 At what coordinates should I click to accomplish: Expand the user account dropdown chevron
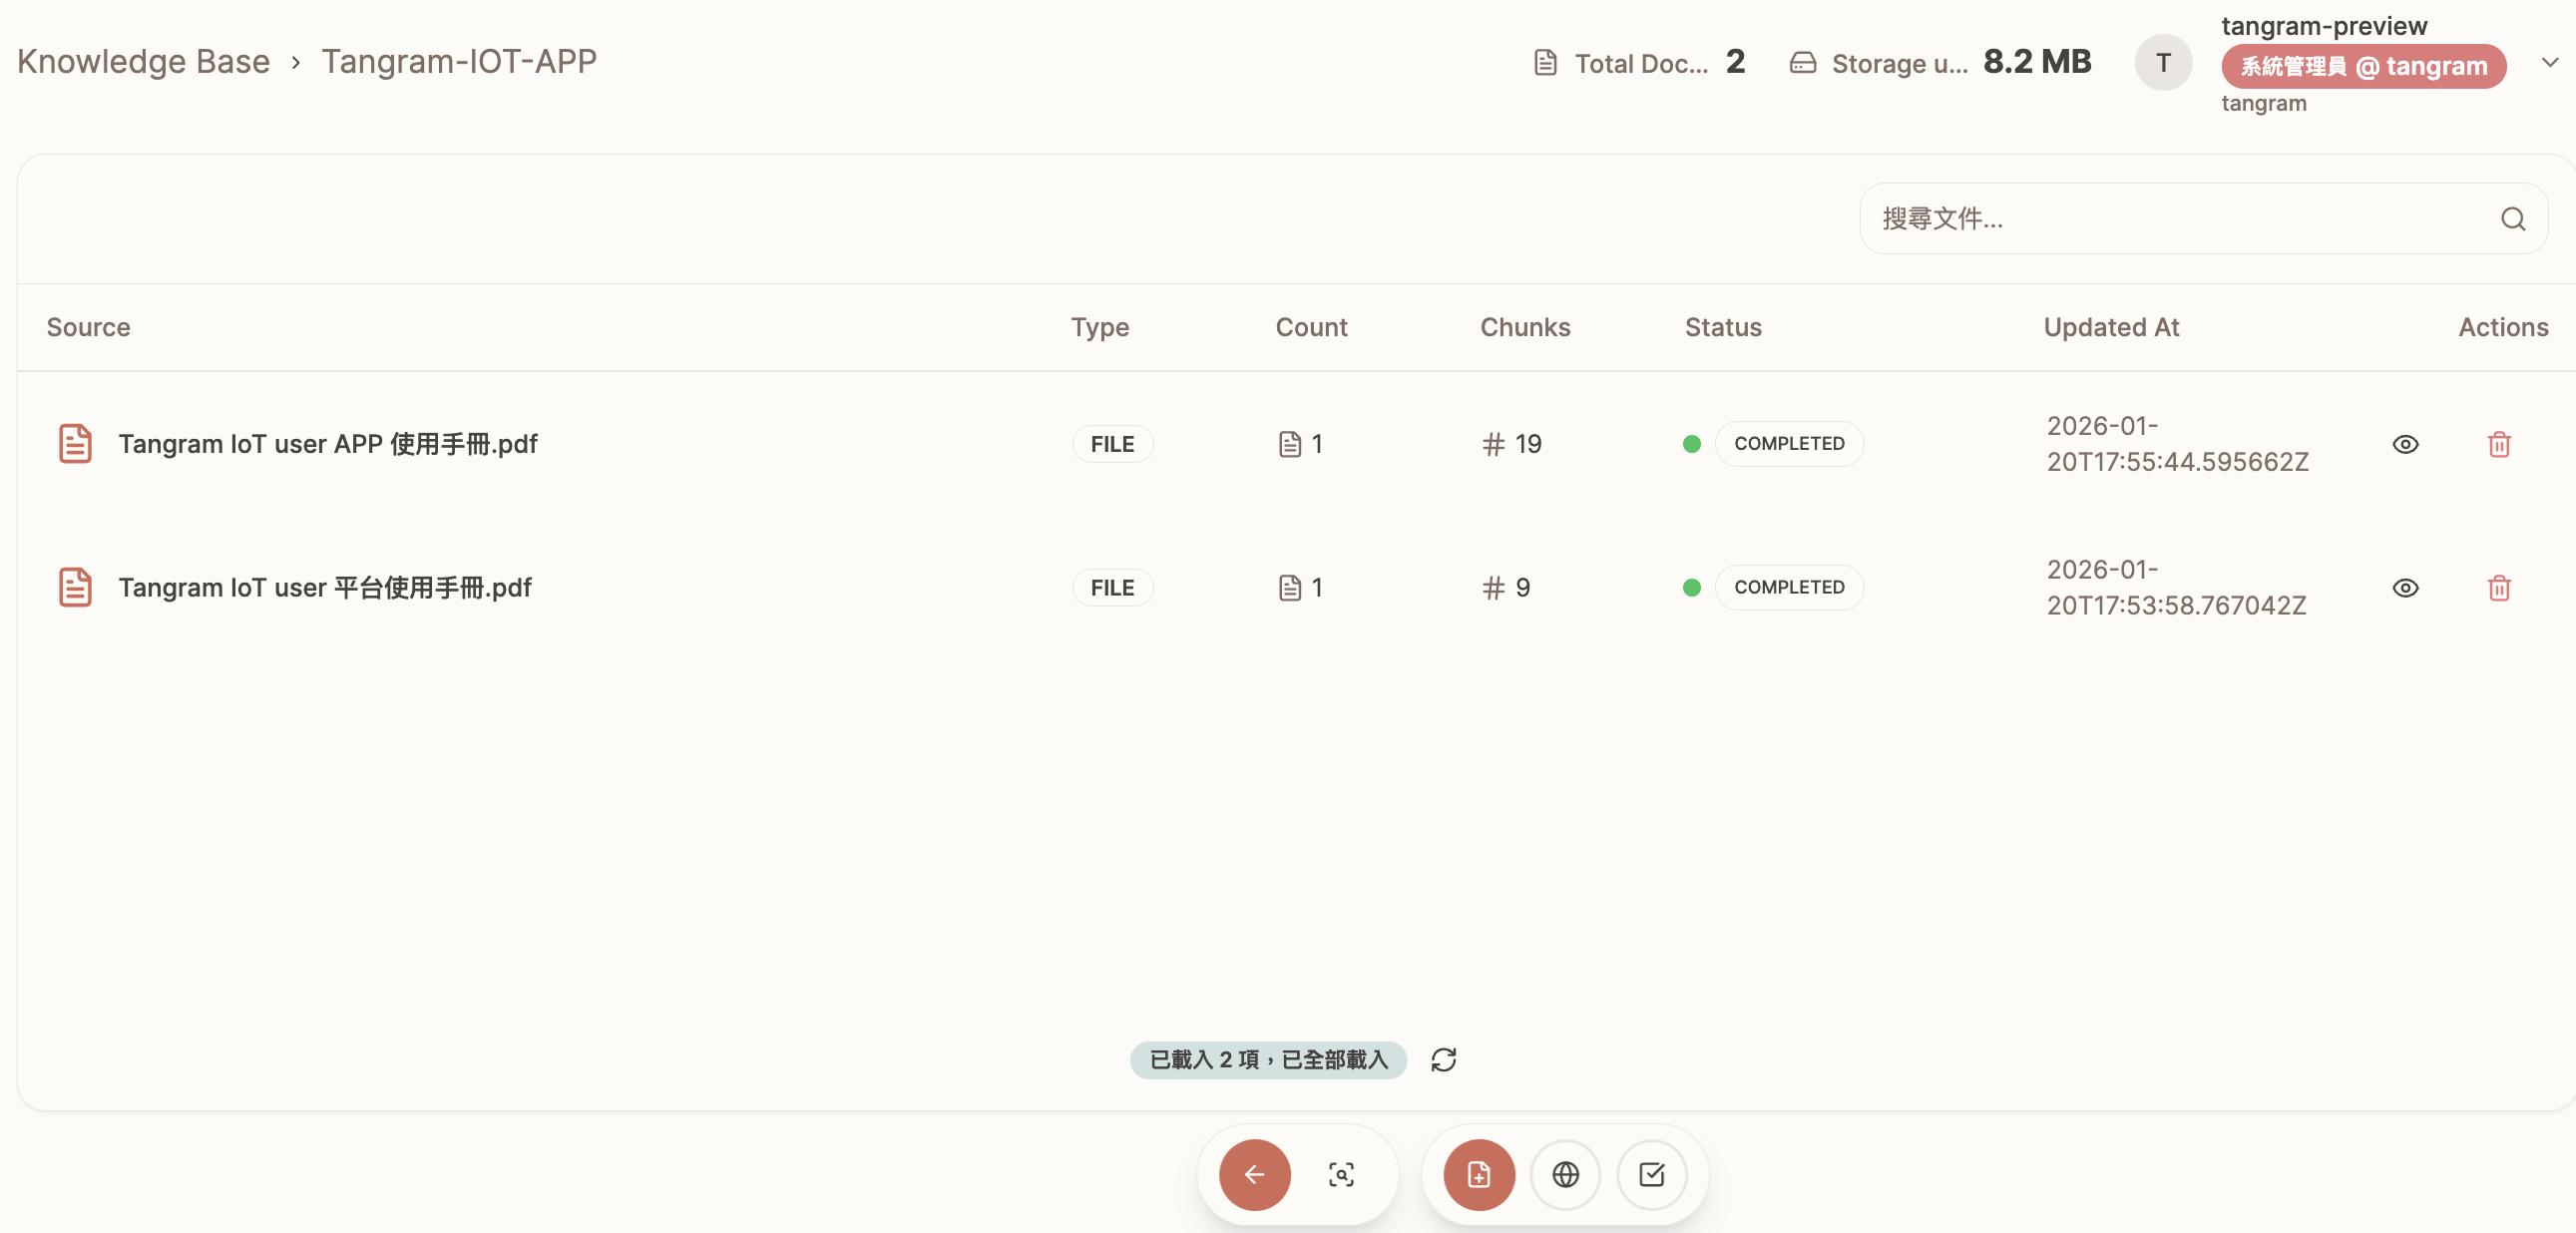tap(2549, 63)
